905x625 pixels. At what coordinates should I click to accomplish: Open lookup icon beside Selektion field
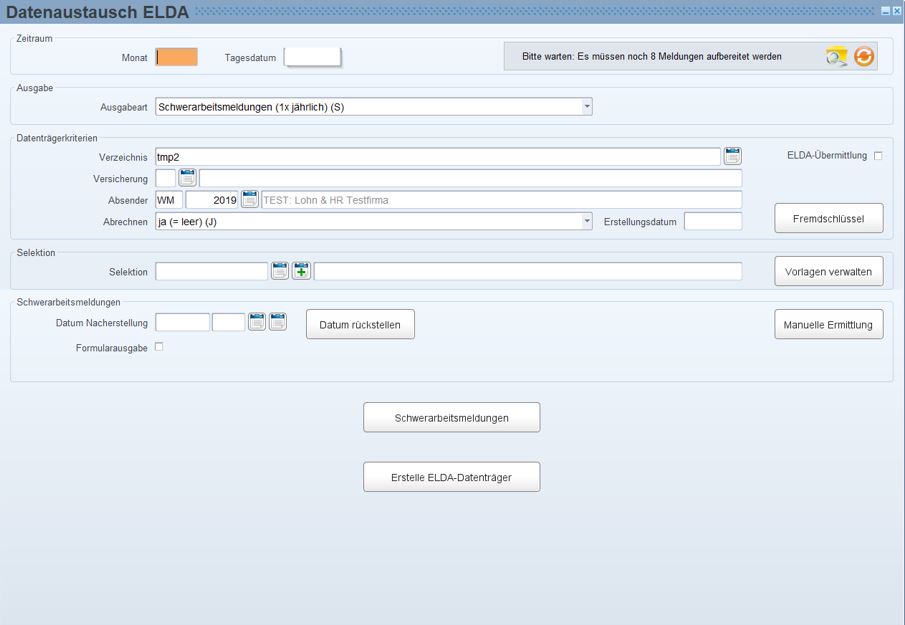pos(280,271)
